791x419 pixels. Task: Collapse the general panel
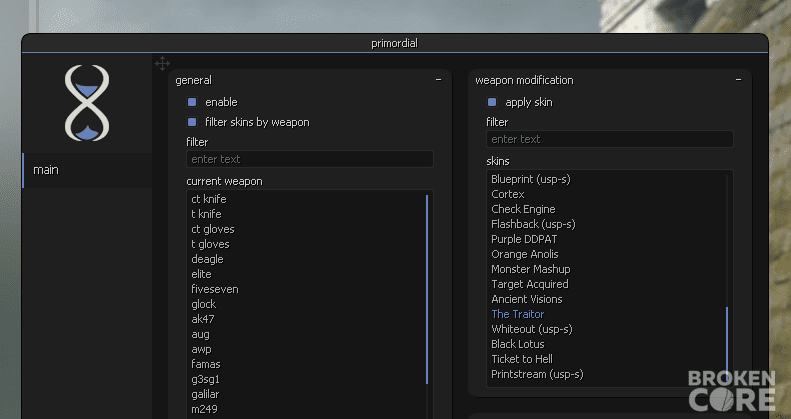pyautogui.click(x=438, y=80)
